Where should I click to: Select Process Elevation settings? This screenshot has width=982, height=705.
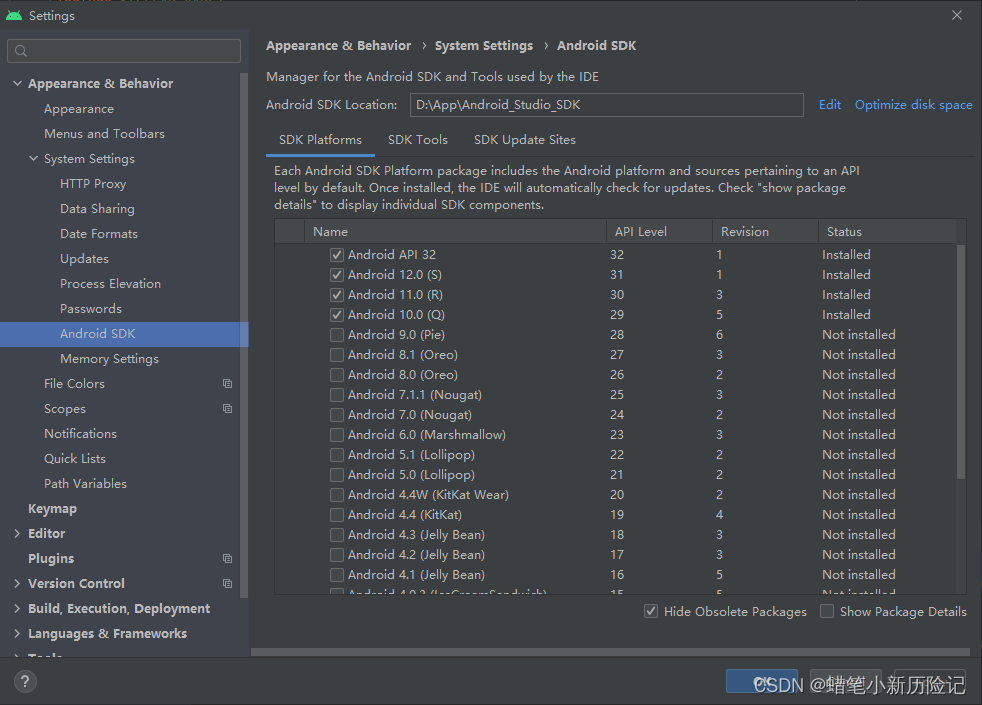(110, 284)
